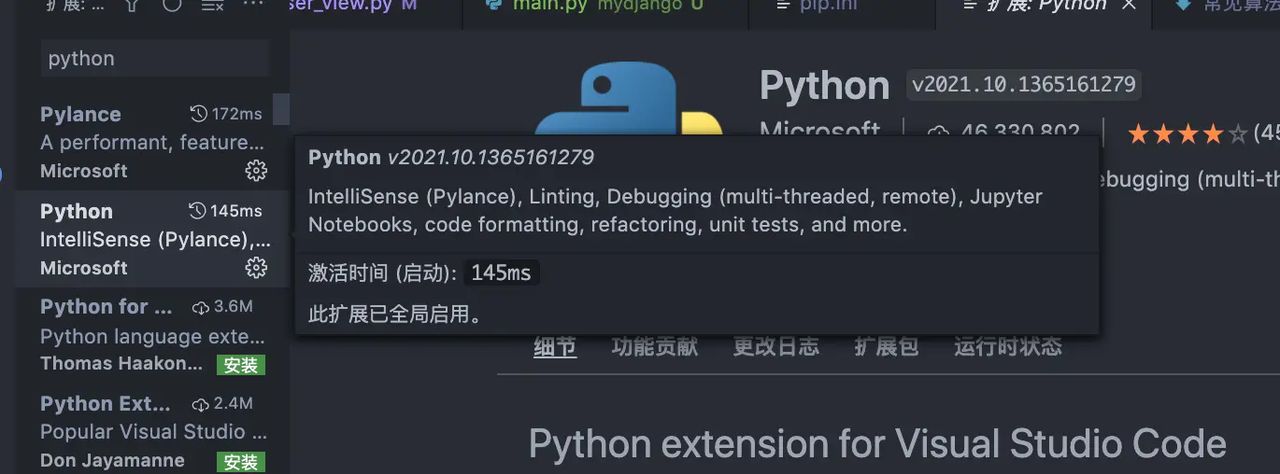Click the v2021.10.1365161279 version badge
Screen dimensions: 1280x474
coord(1023,85)
